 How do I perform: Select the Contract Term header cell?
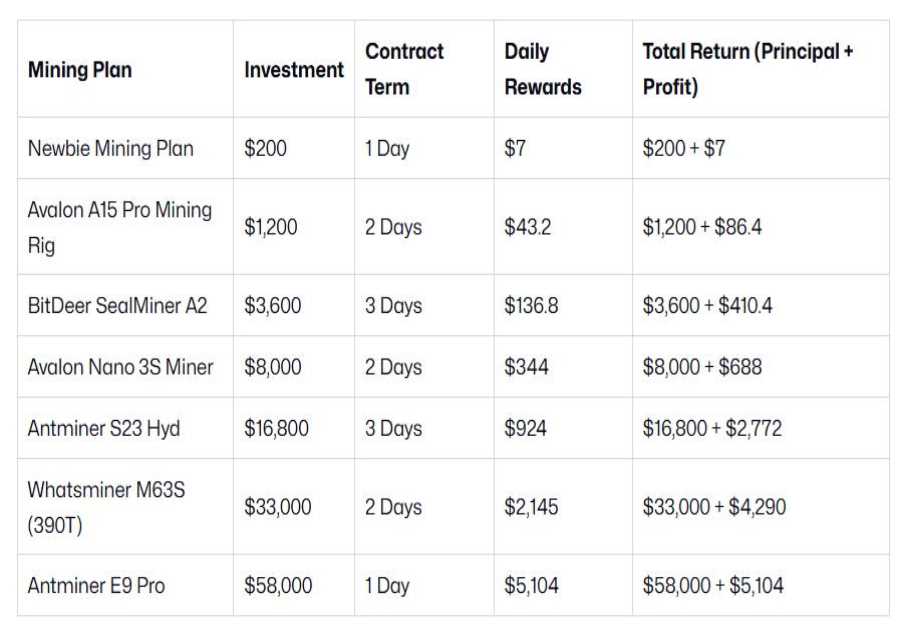(404, 69)
